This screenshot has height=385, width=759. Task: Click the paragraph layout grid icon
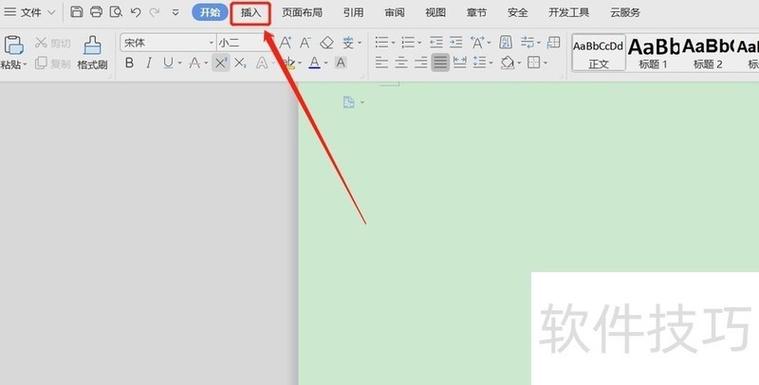[553, 43]
